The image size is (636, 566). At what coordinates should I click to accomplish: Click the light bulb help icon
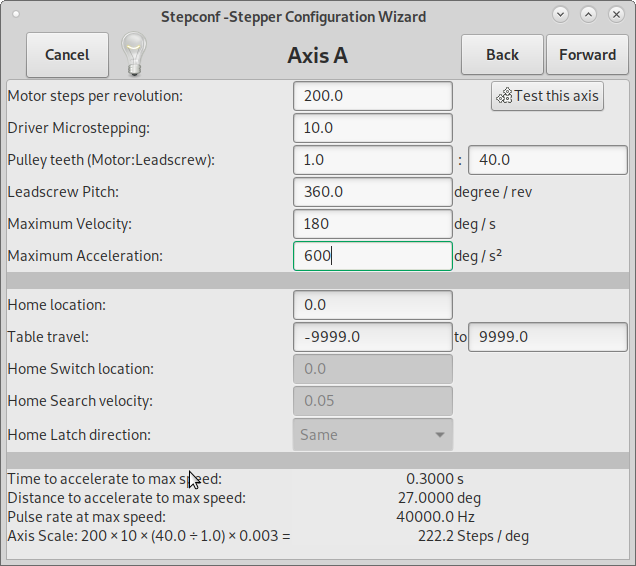pos(134,54)
